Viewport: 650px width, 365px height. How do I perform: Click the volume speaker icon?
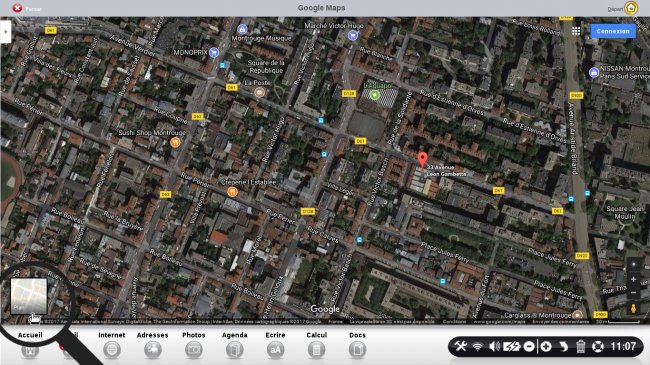(494, 346)
